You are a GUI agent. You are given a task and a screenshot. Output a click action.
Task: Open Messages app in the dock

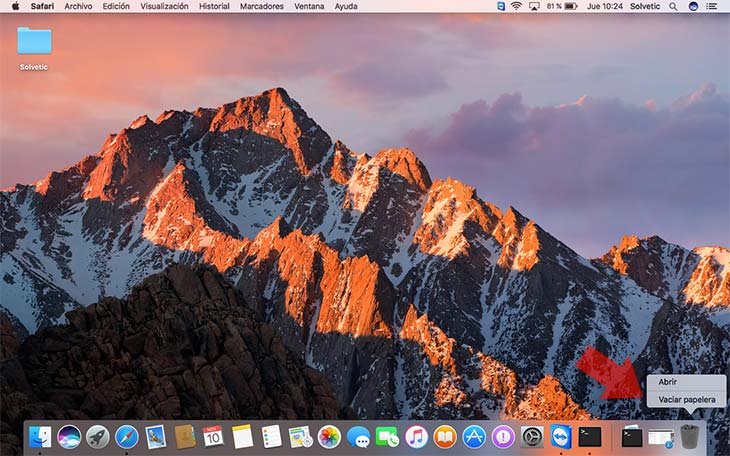[x=358, y=437]
